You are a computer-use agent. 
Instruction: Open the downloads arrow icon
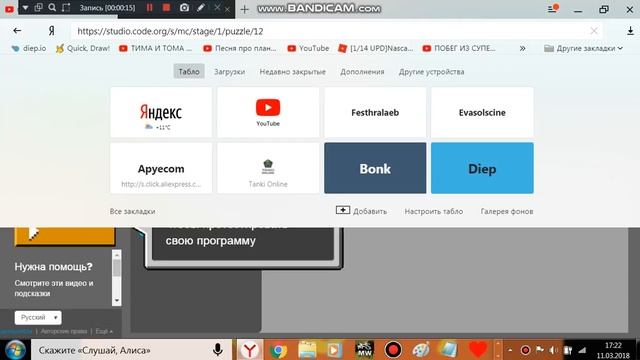coord(630,31)
